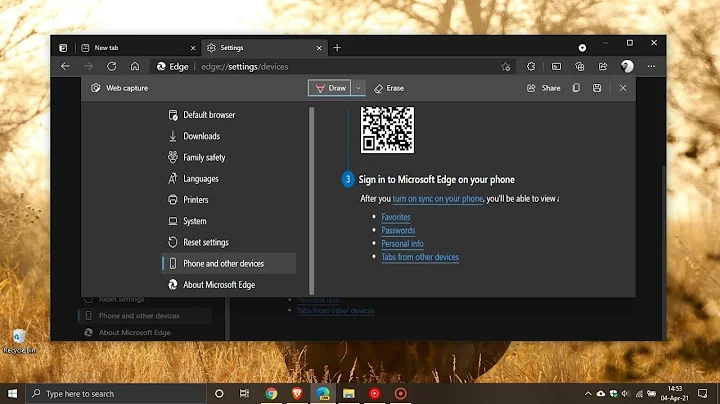This screenshot has height=404, width=720.
Task: Click the Web capture label icon
Action: point(96,88)
